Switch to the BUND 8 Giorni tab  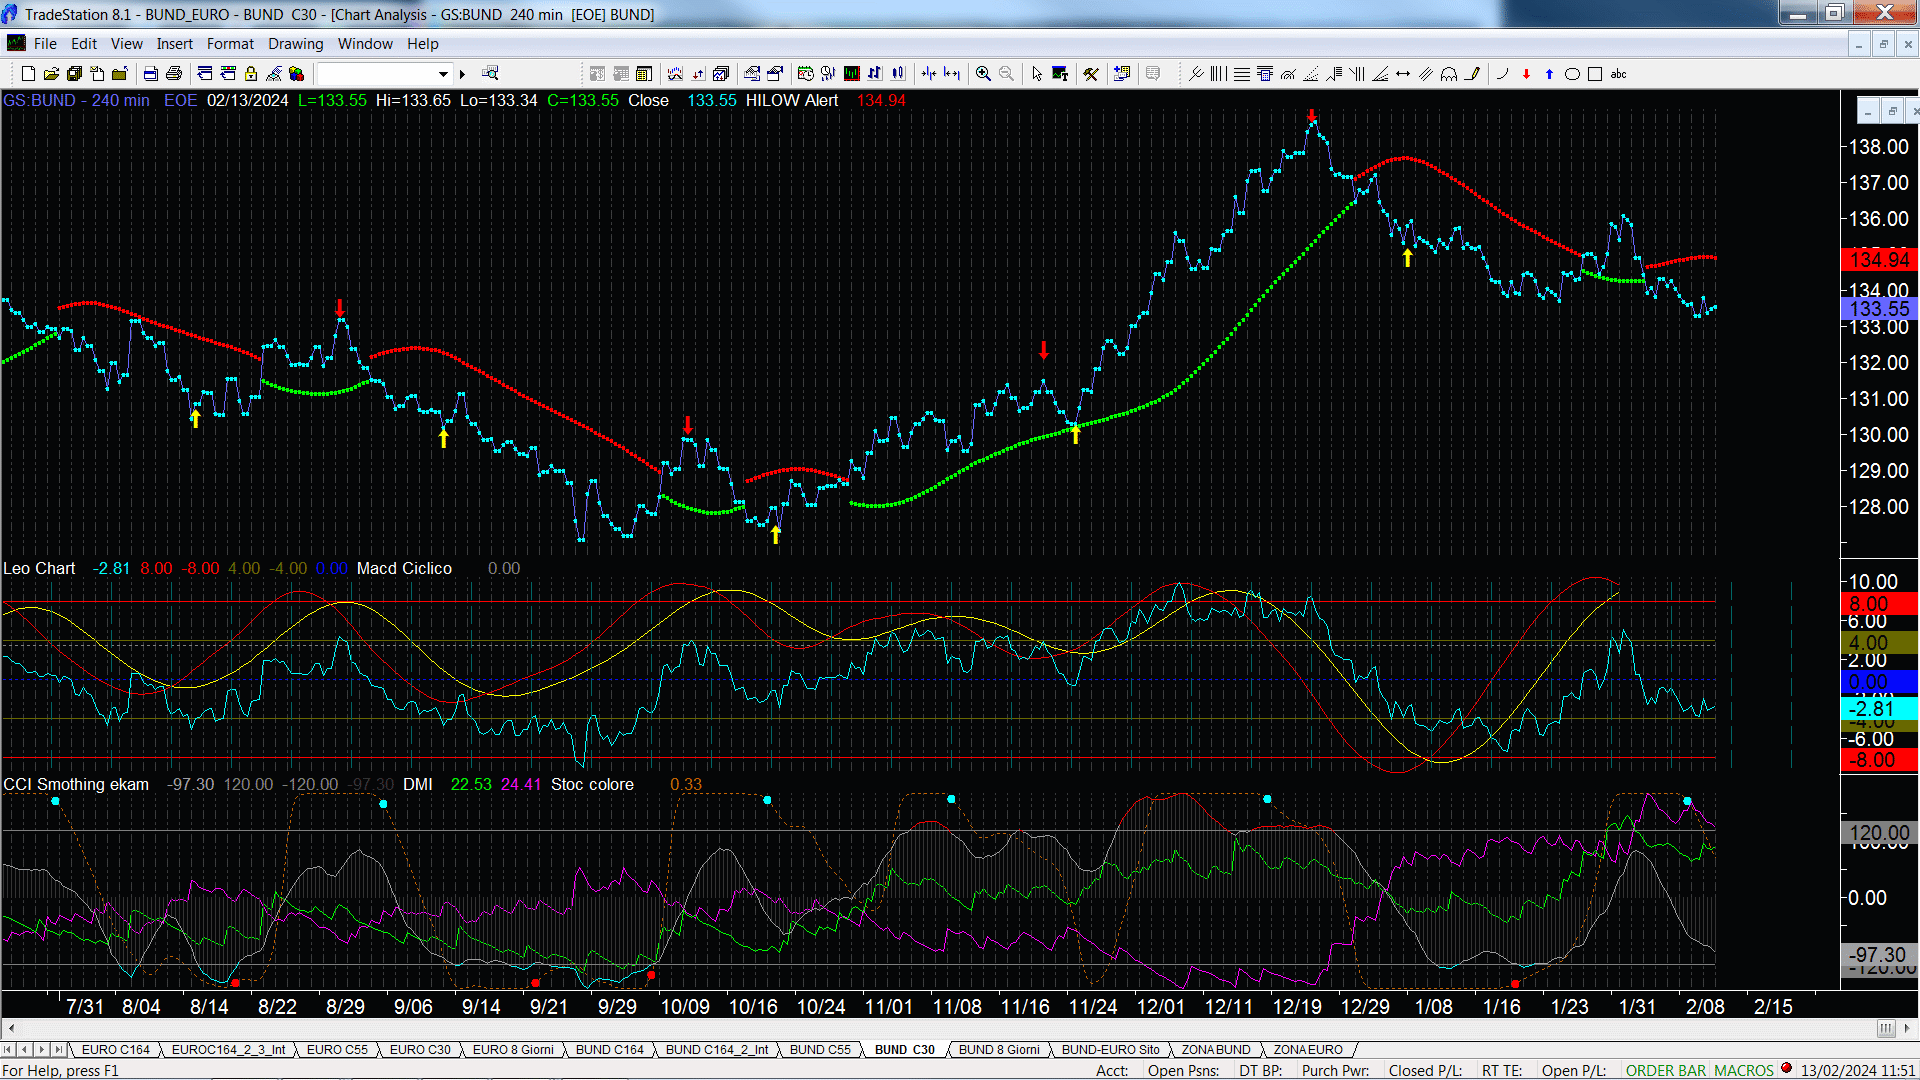click(999, 1049)
